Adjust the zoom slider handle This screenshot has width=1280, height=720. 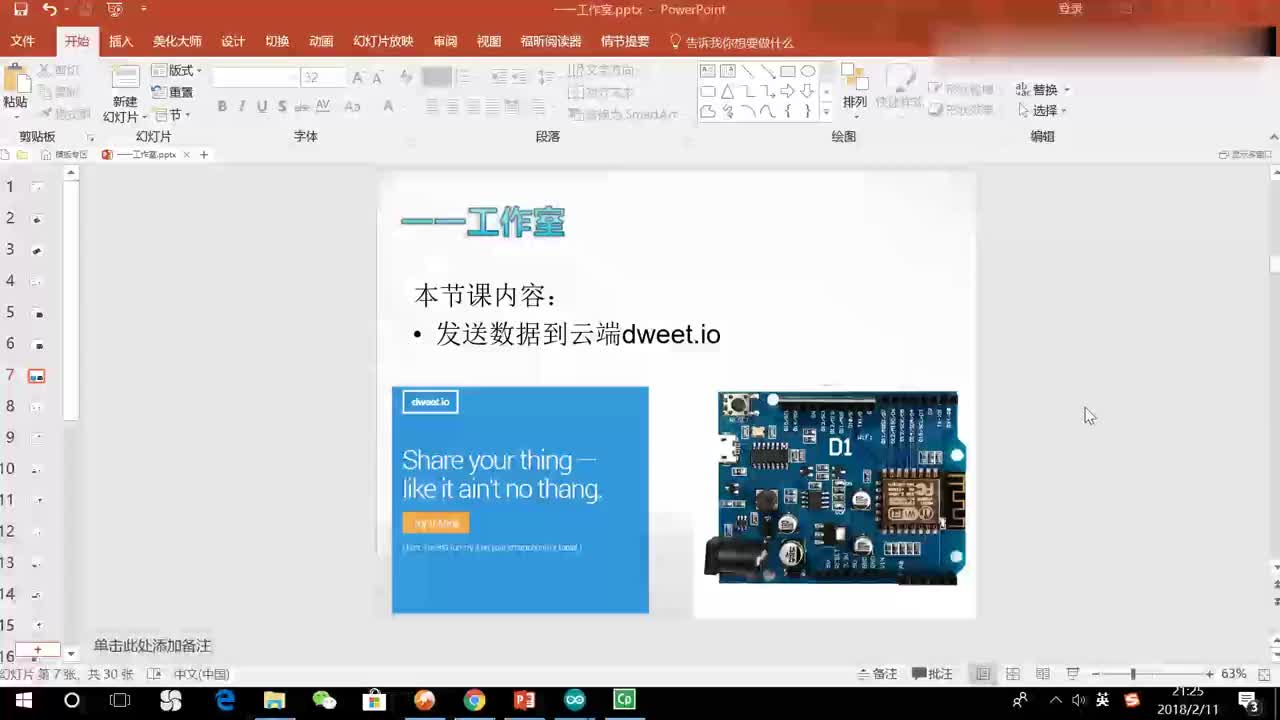(1133, 674)
